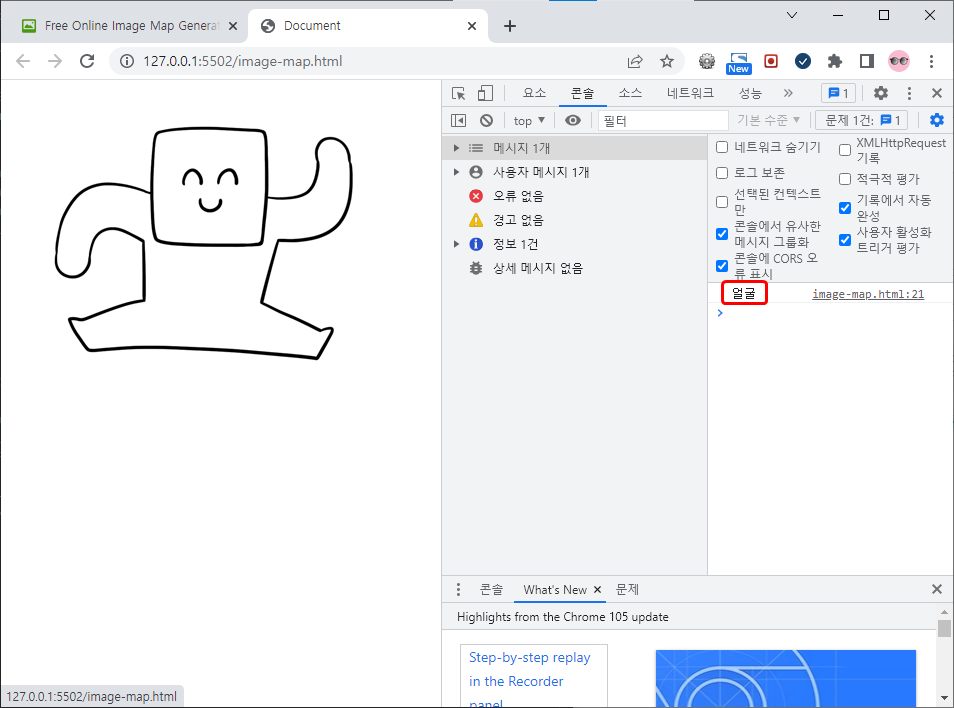954x708 pixels.
Task: Open the tab search chevron
Action: [792, 15]
